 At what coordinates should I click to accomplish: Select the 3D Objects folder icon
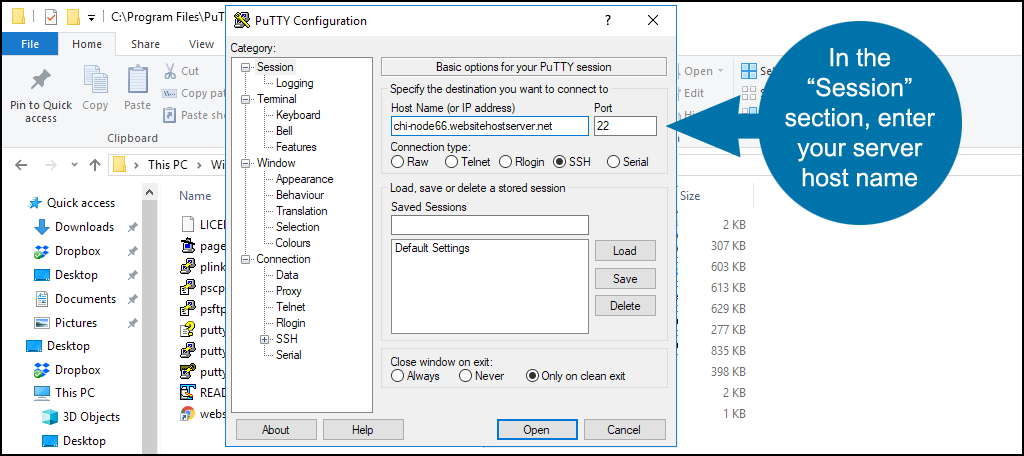click(50, 417)
